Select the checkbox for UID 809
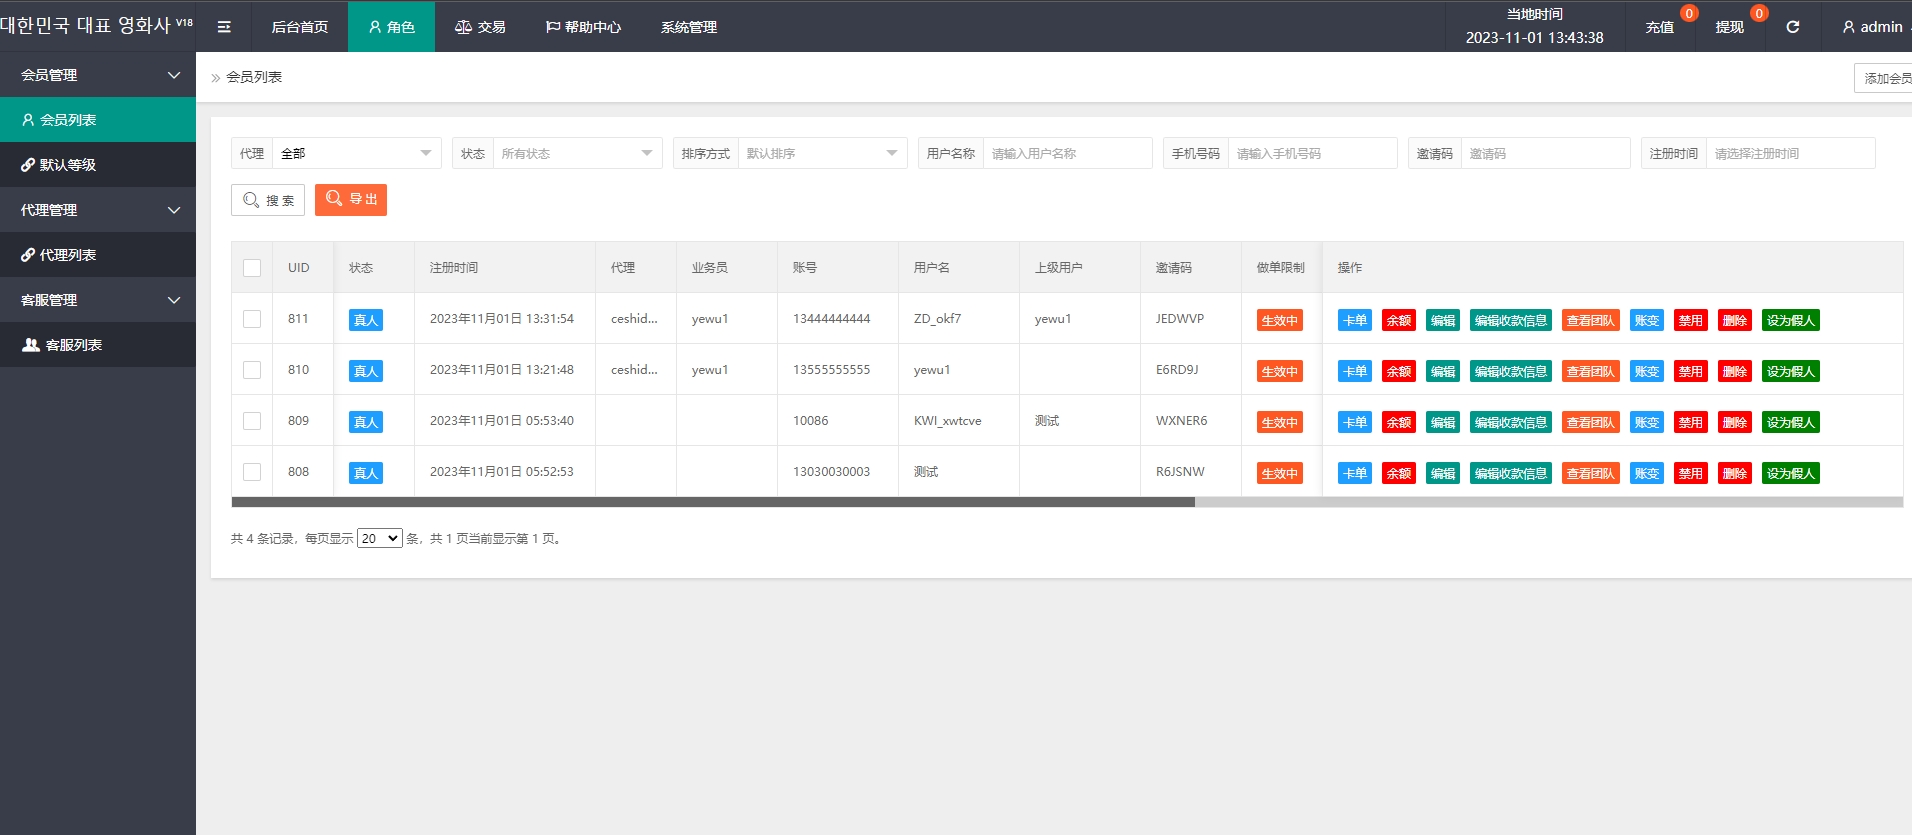This screenshot has width=1912, height=835. coord(252,421)
